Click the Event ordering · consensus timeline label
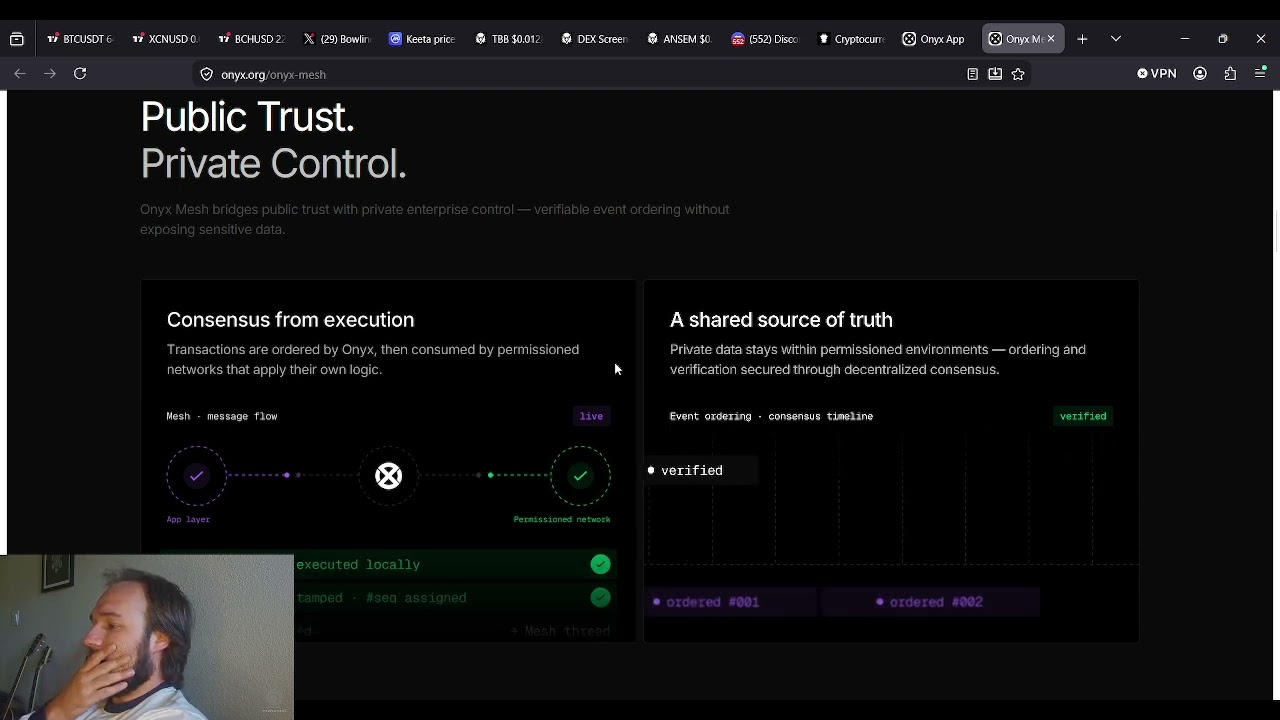The height and width of the screenshot is (720, 1280). click(771, 416)
